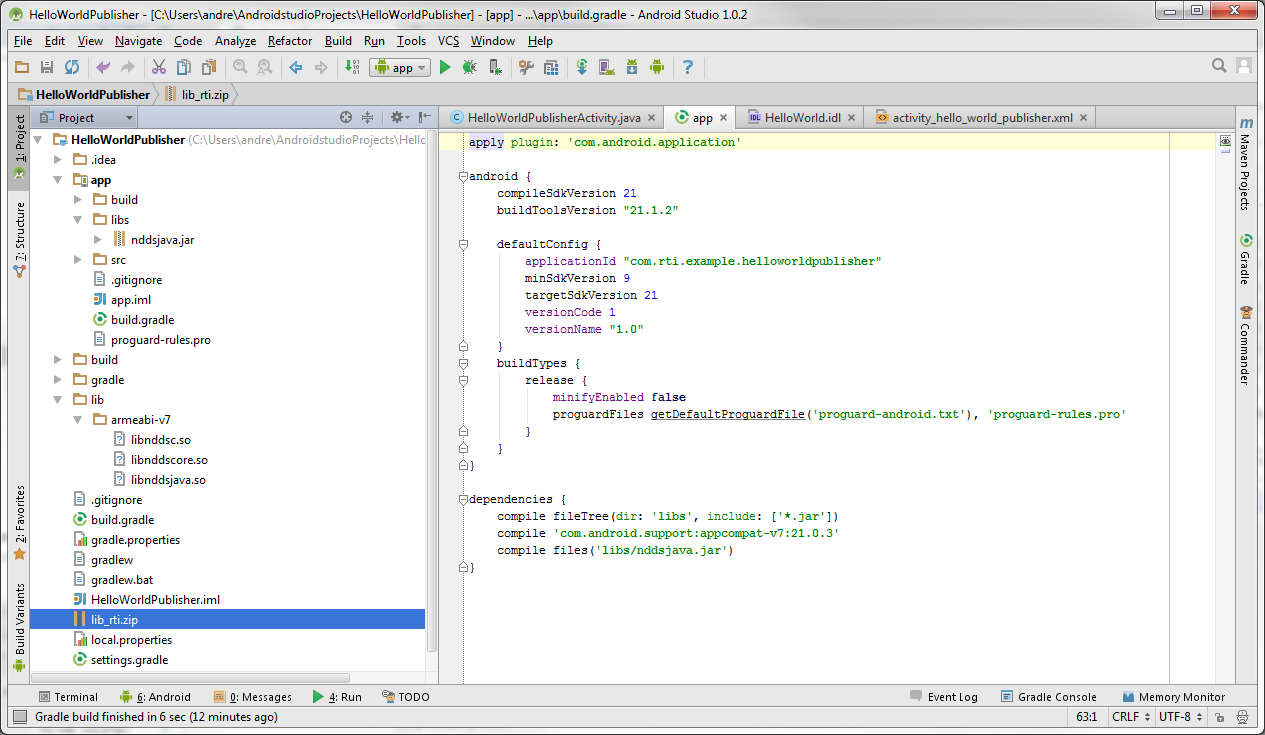
Task: Click the Synchronize toolbar icon
Action: [72, 67]
